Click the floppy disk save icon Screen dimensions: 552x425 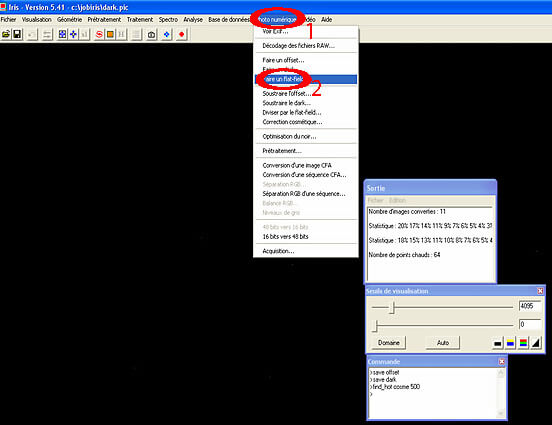17,35
